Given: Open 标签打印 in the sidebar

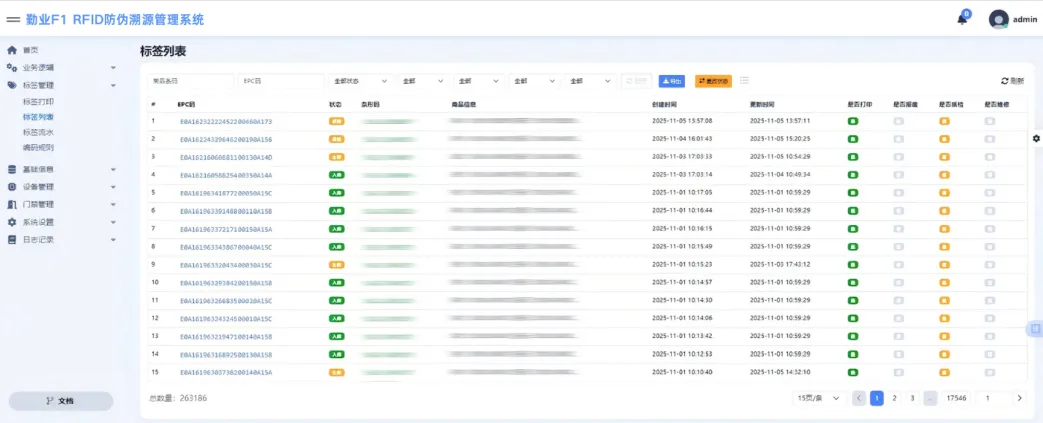Looking at the screenshot, I should [38, 101].
